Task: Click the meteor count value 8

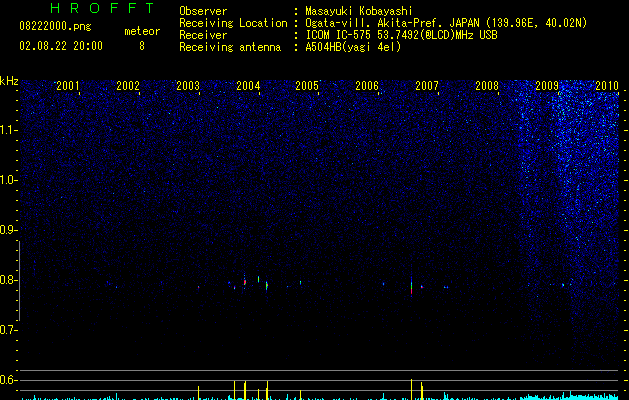Action: pyautogui.click(x=142, y=46)
